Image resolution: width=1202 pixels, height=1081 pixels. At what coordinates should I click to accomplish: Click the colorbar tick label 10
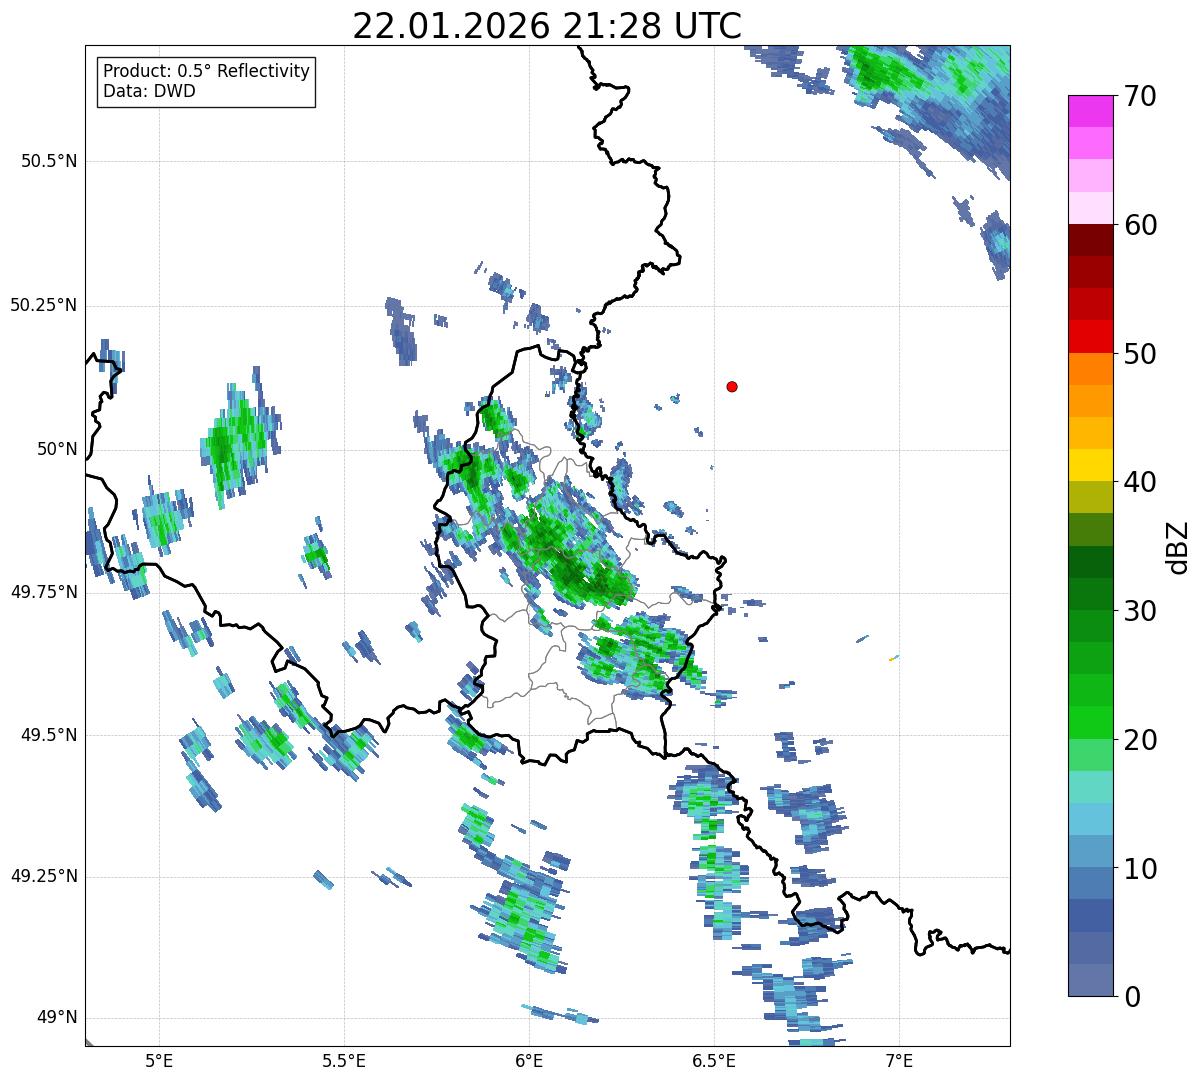pos(1140,869)
